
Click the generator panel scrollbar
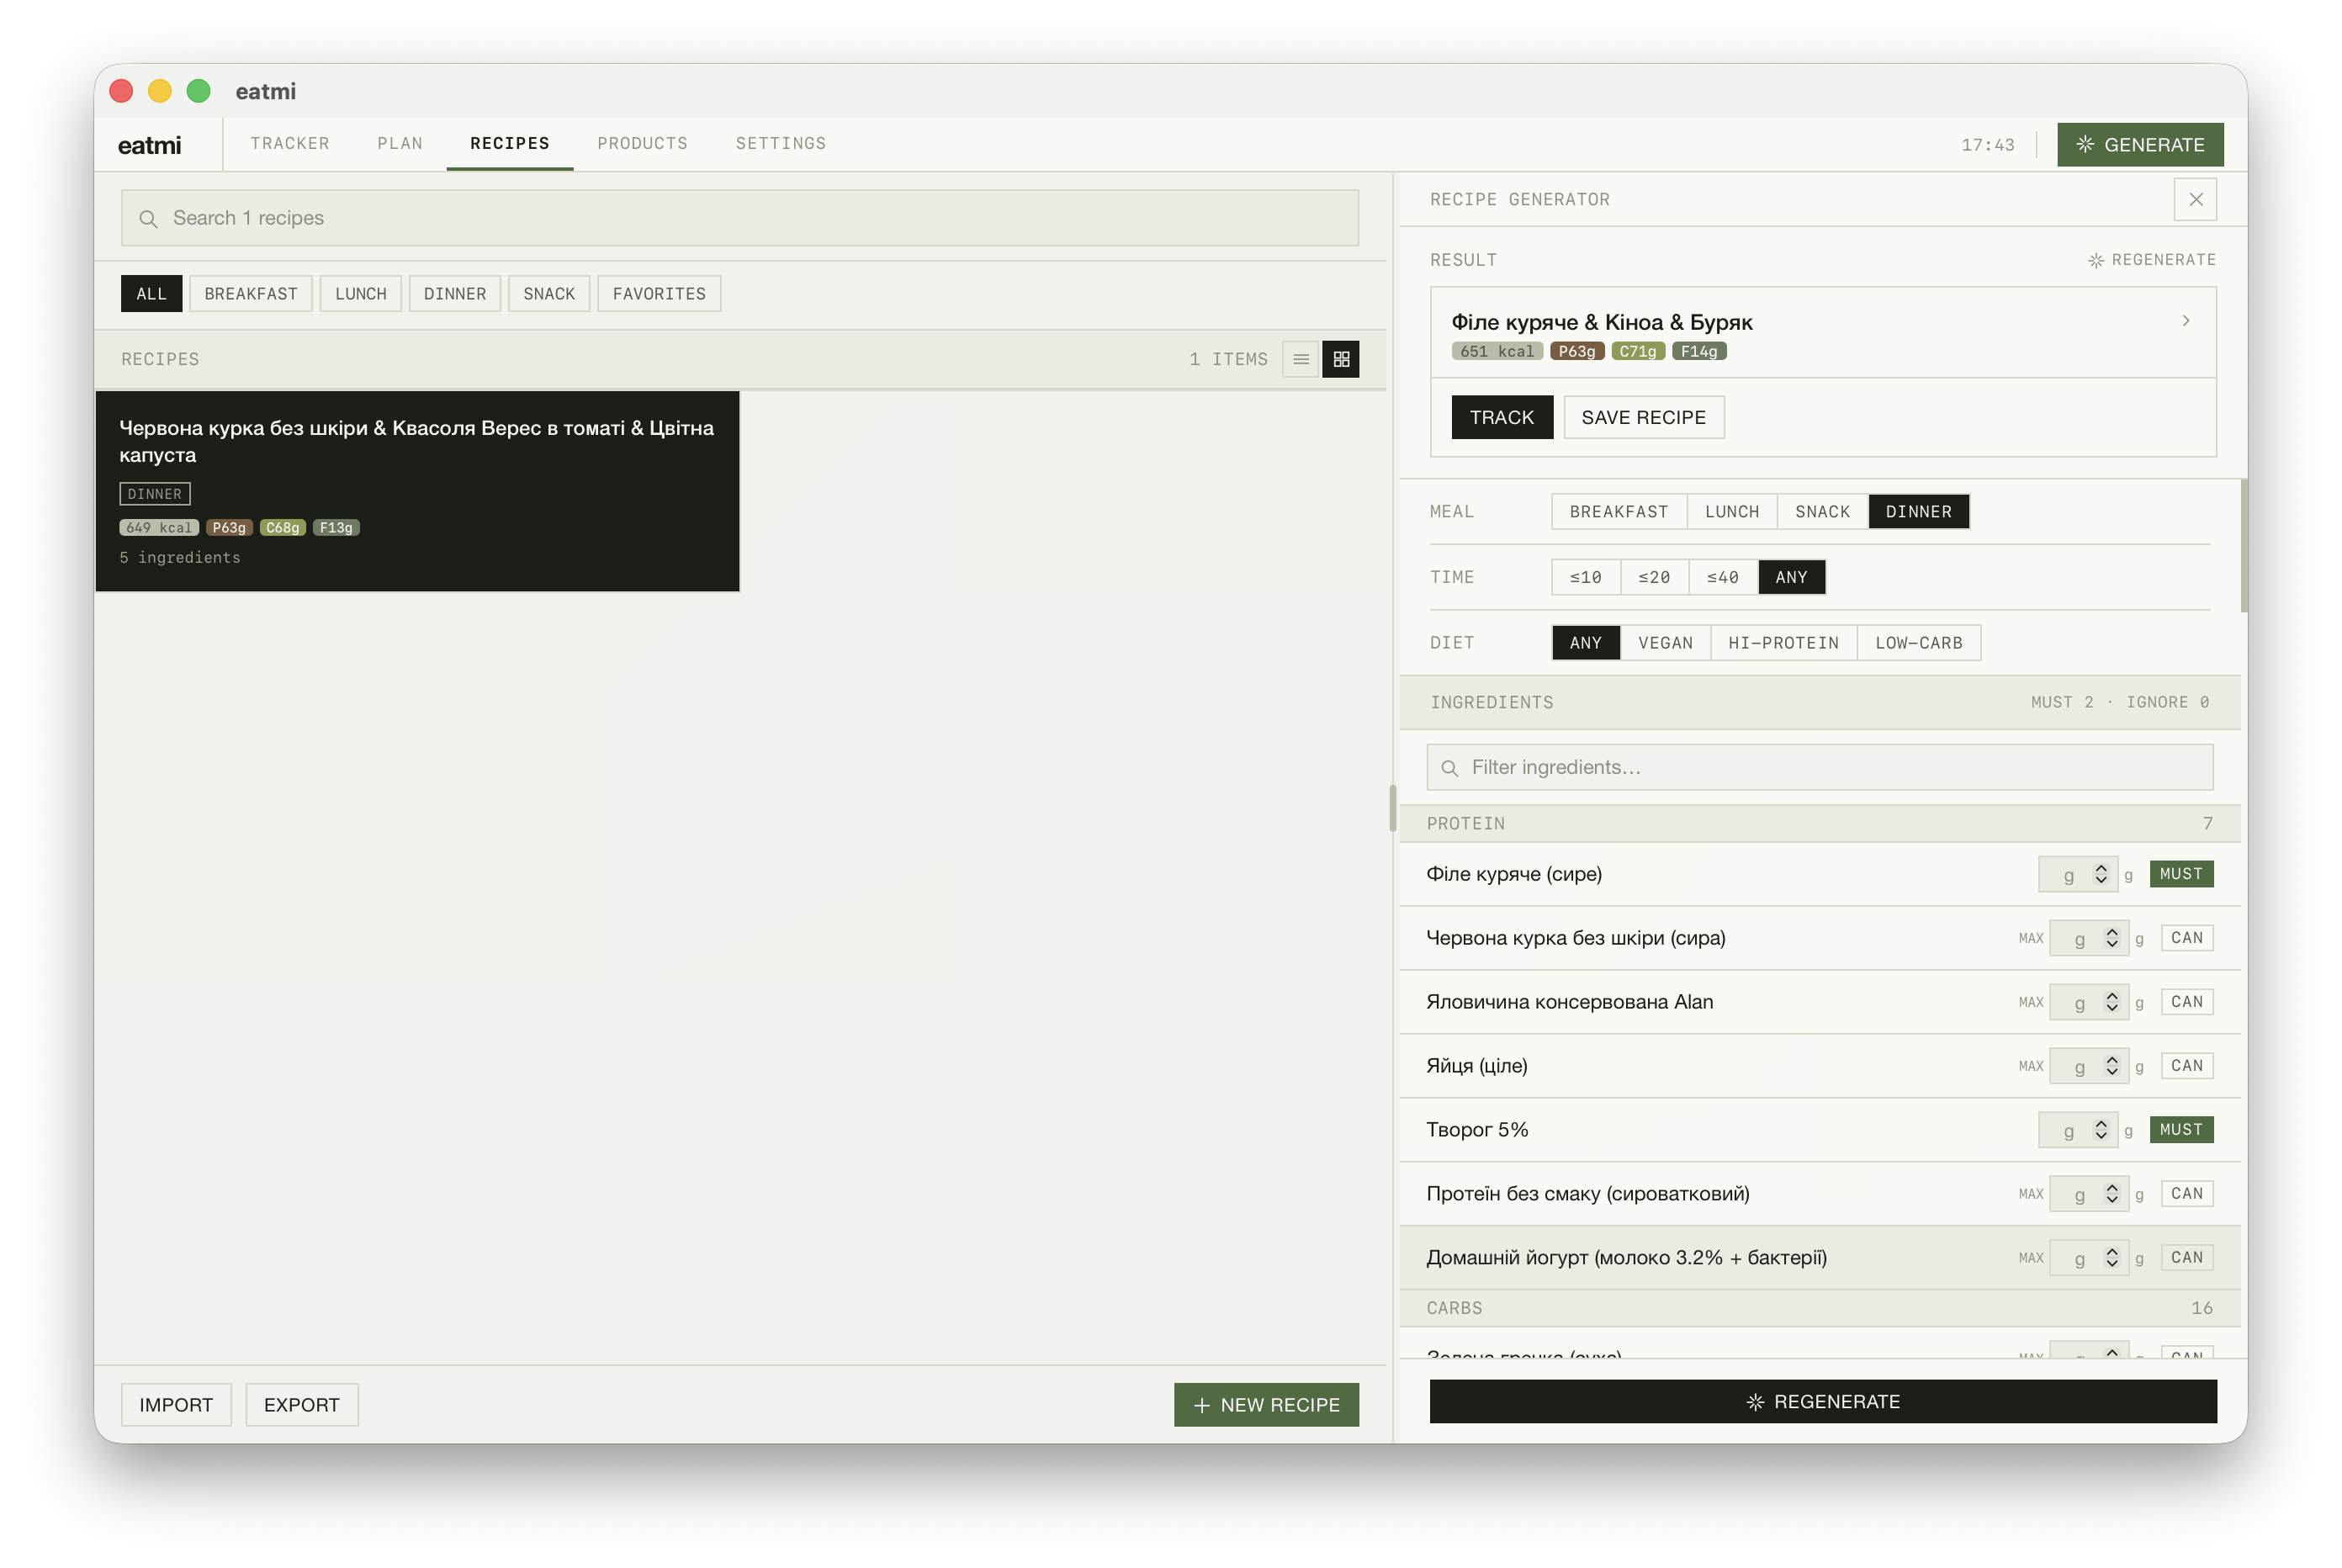2244,546
